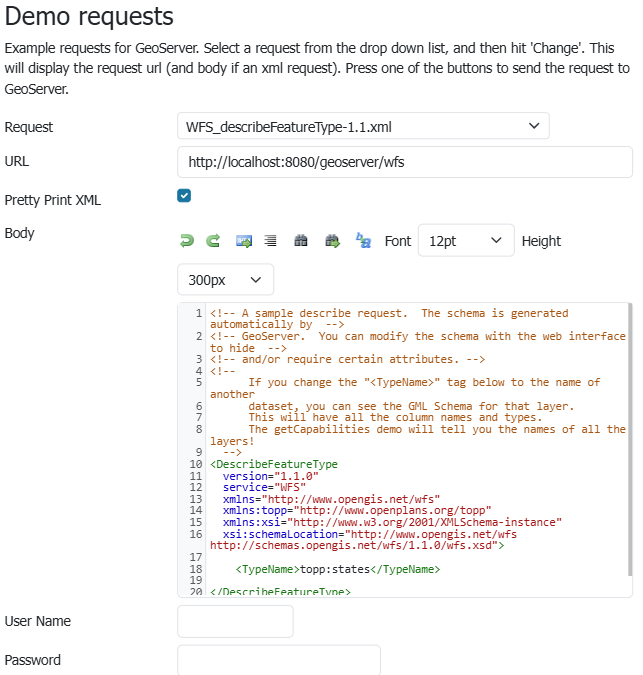643x675 pixels.
Task: Reformat the XML body indentation
Action: [x=270, y=241]
